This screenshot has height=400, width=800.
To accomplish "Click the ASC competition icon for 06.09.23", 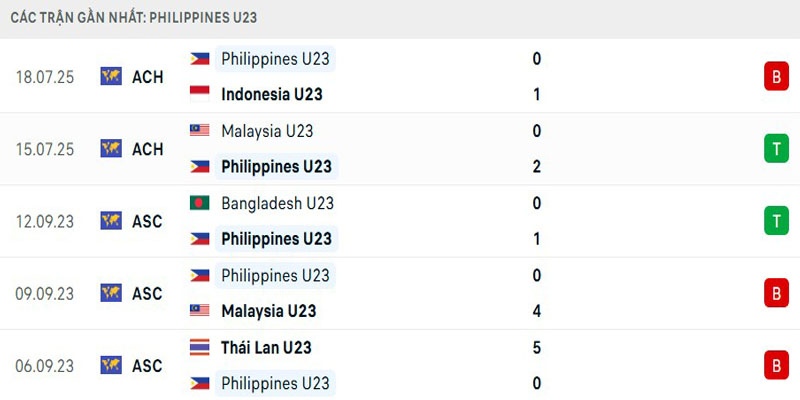I will (111, 366).
